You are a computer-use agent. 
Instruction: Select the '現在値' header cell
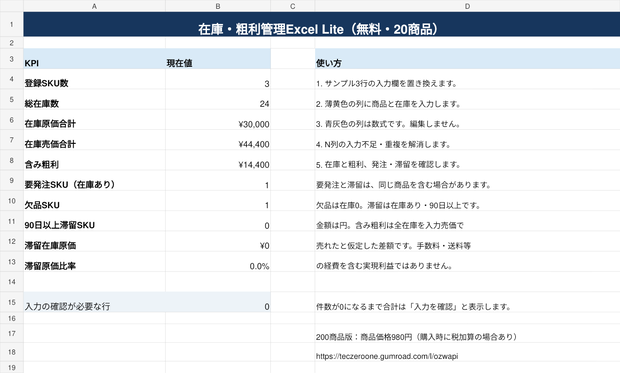click(218, 59)
